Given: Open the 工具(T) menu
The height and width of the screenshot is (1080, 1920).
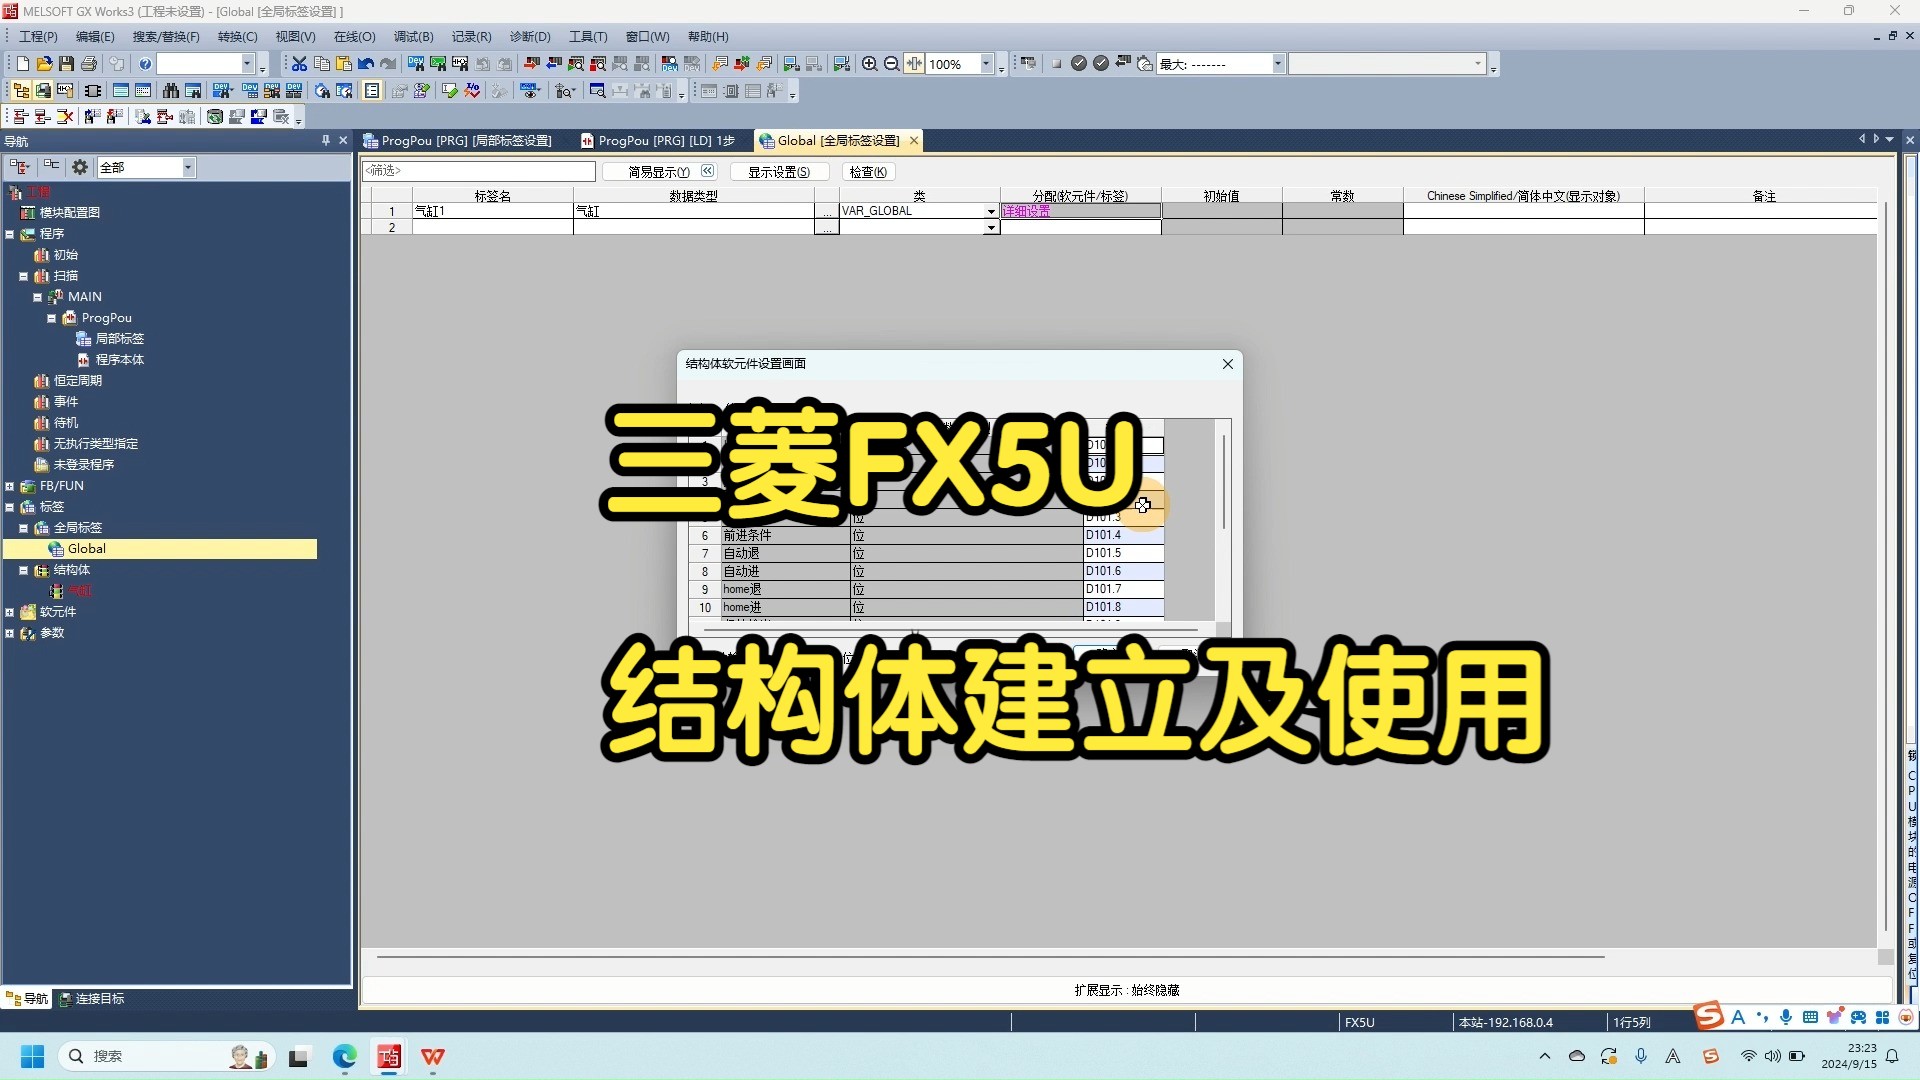Looking at the screenshot, I should pyautogui.click(x=588, y=36).
